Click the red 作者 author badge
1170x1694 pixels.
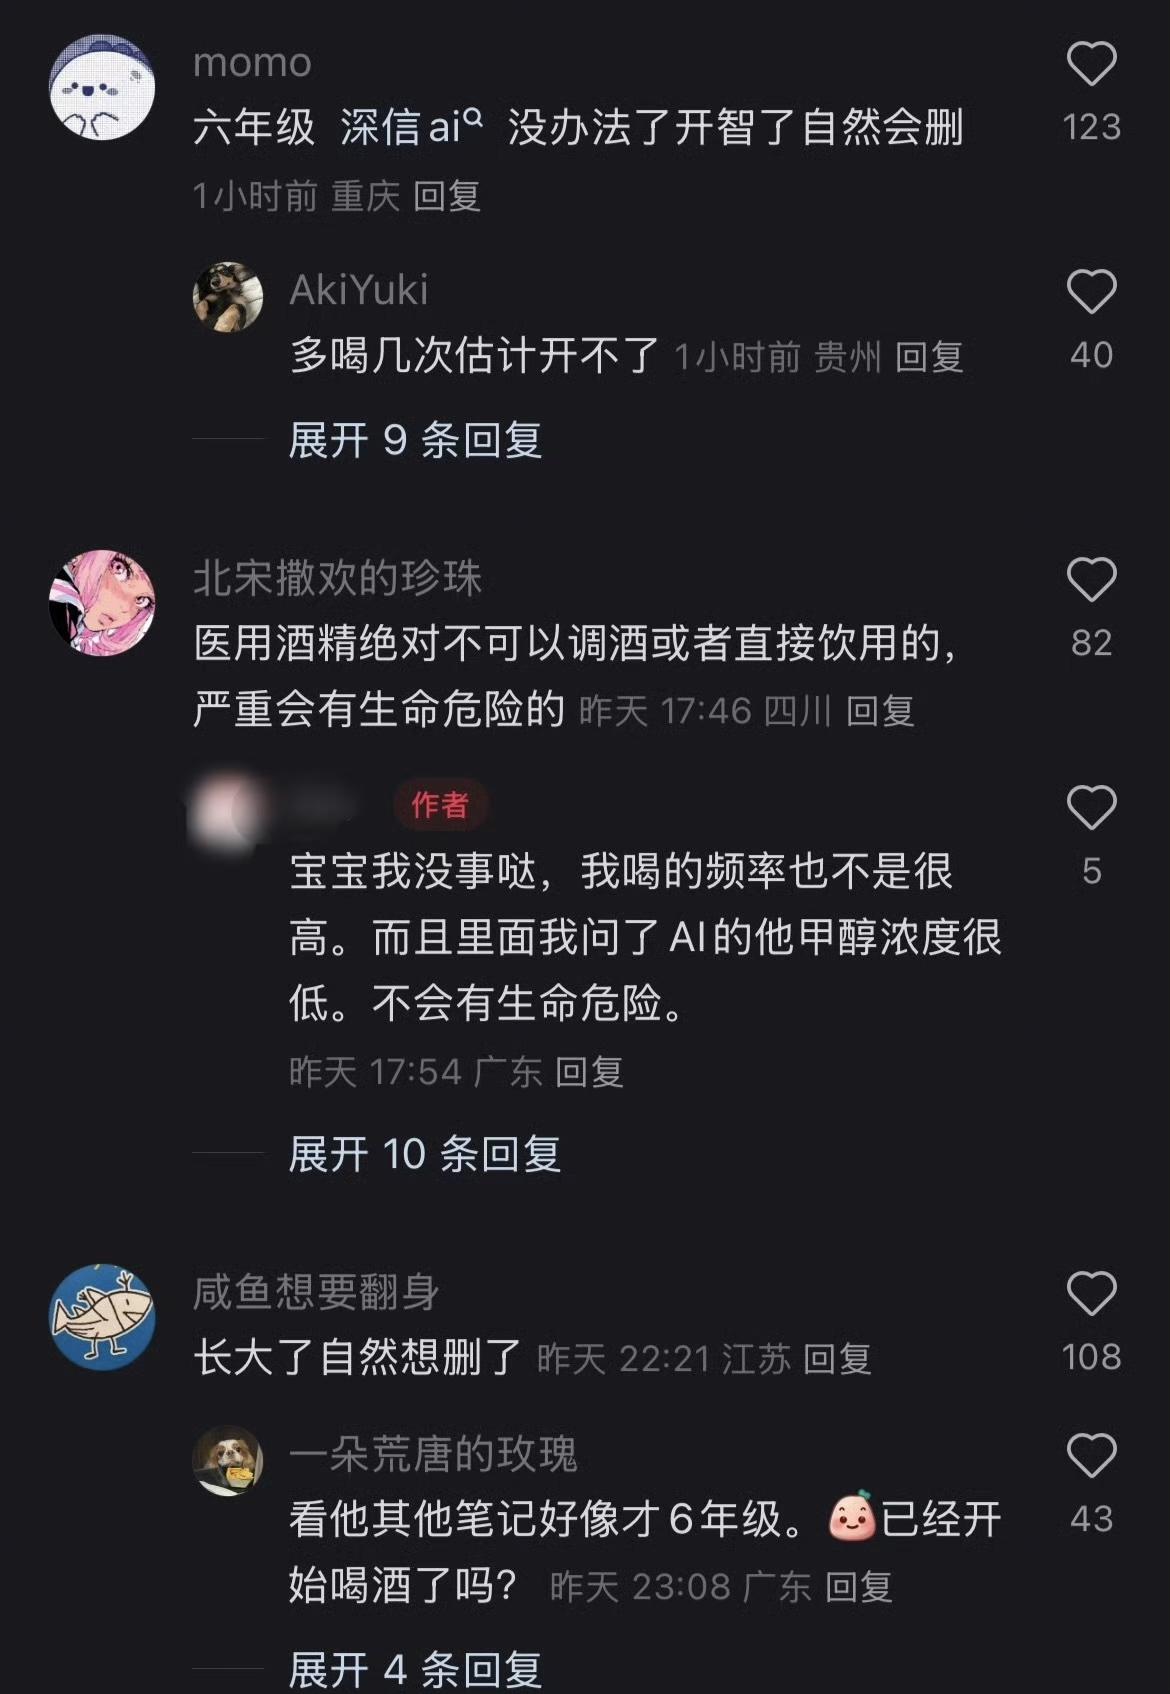coord(440,805)
